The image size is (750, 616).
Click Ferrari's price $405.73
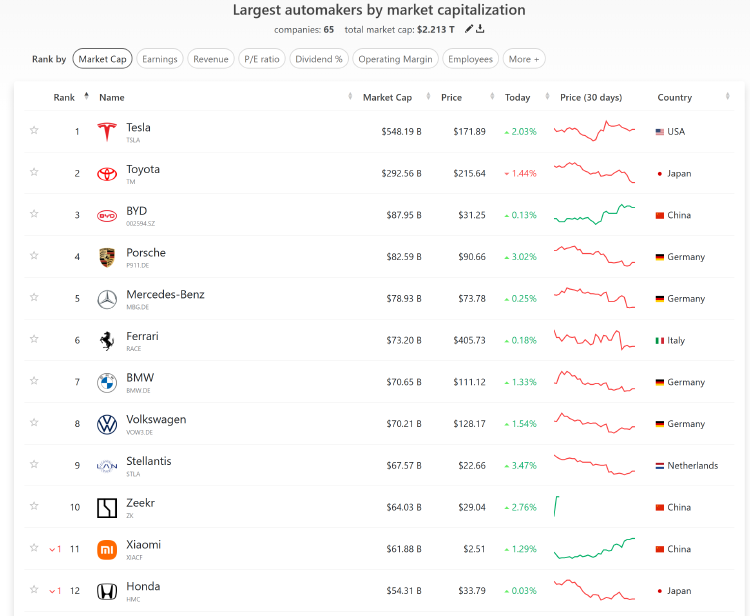(469, 341)
